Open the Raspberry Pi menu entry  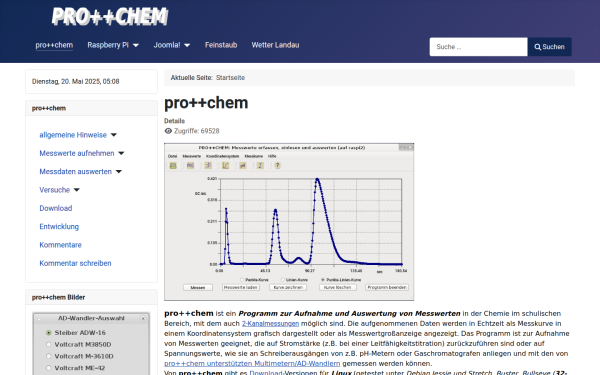[108, 45]
